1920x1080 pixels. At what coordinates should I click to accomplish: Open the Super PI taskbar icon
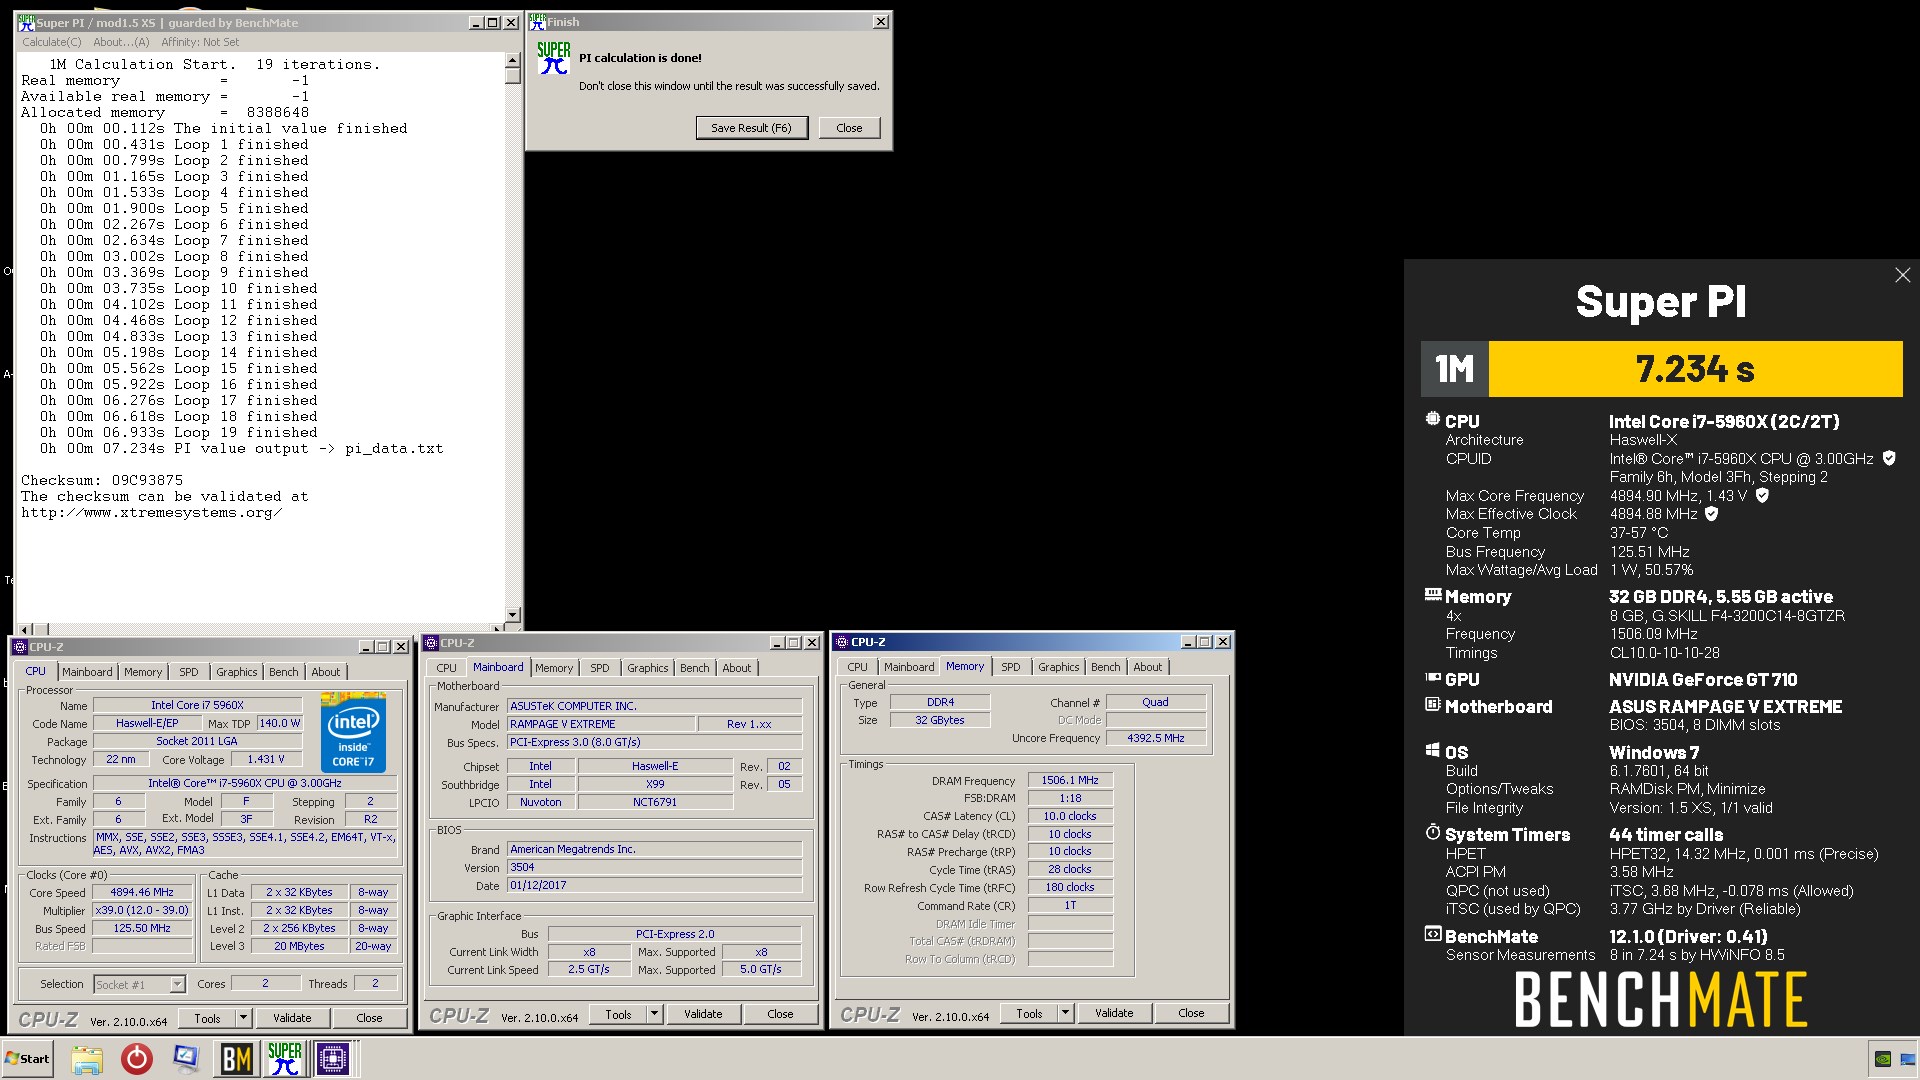coord(284,1058)
